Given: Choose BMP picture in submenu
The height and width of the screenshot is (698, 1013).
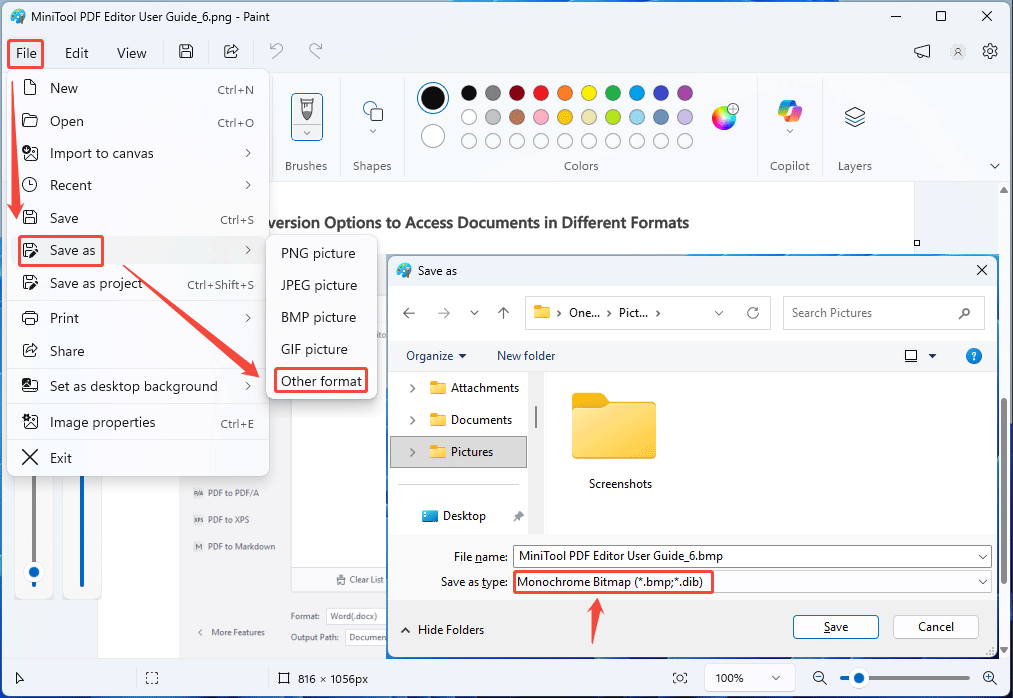Looking at the screenshot, I should point(321,317).
